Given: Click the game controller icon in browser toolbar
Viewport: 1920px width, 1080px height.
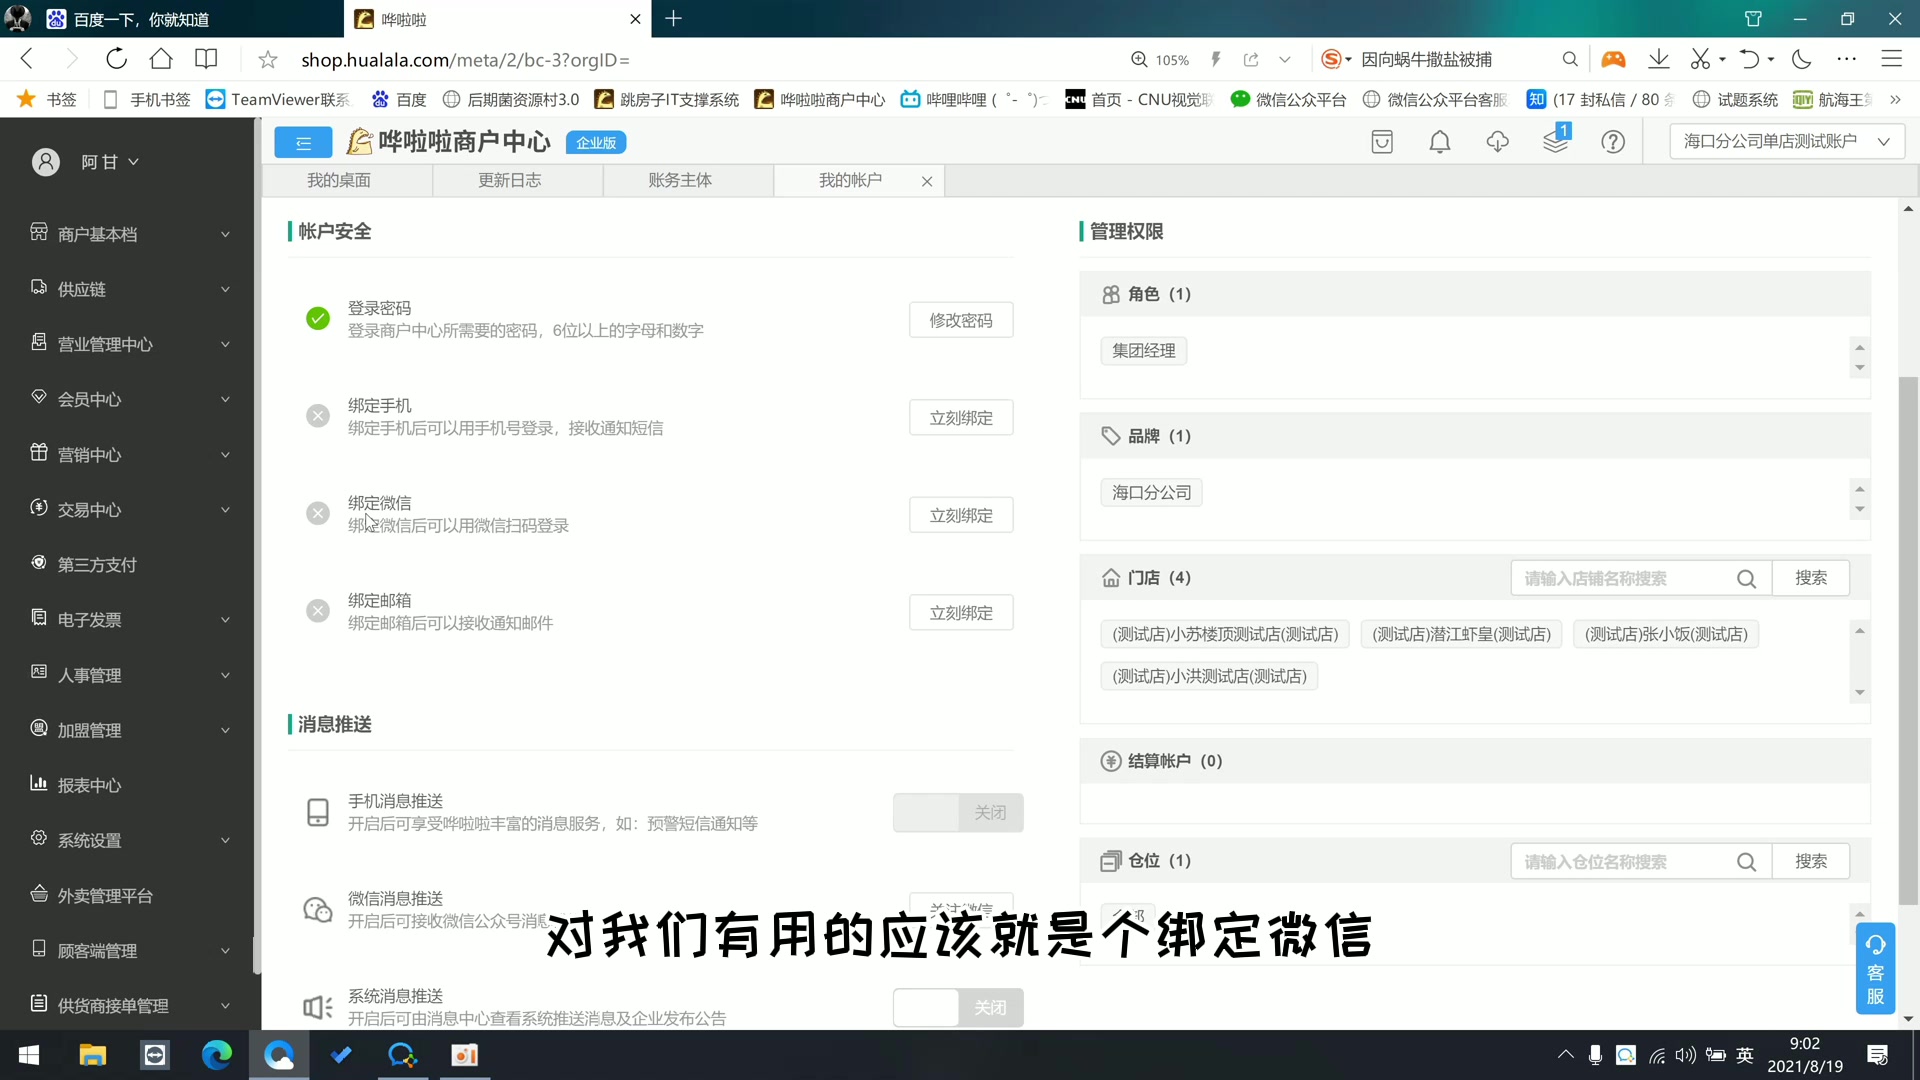Looking at the screenshot, I should 1613,59.
